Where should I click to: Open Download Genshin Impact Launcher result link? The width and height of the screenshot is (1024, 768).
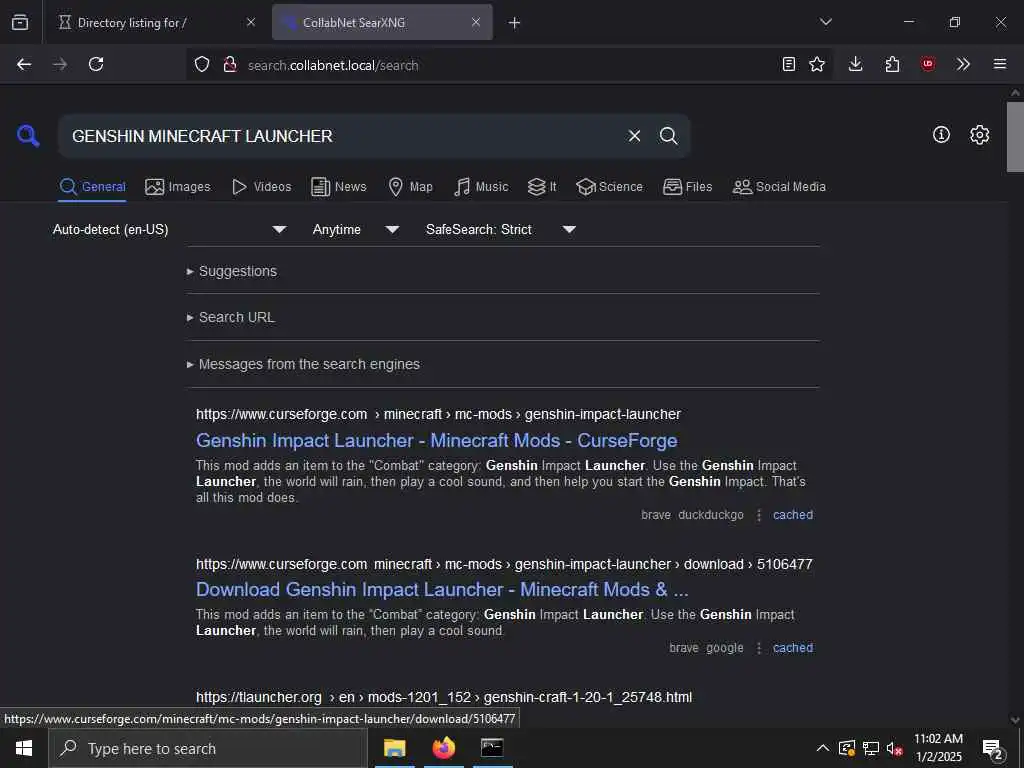click(x=442, y=589)
